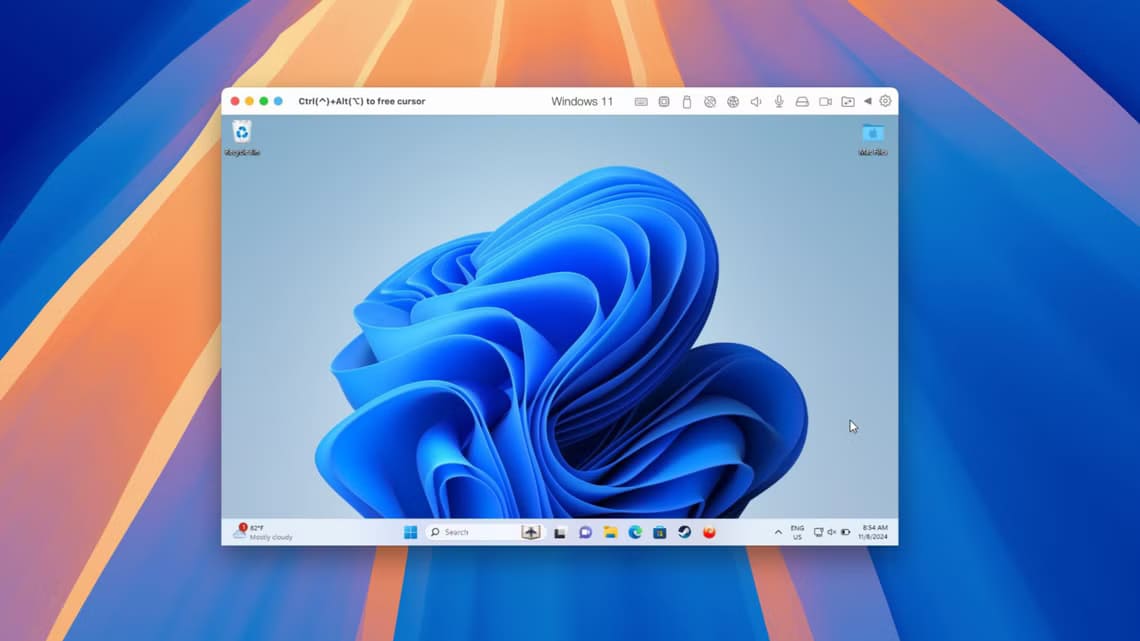Viewport: 1140px width, 641px height.
Task: Collapse the VM toolbar using the triangle arrow
Action: (867, 101)
